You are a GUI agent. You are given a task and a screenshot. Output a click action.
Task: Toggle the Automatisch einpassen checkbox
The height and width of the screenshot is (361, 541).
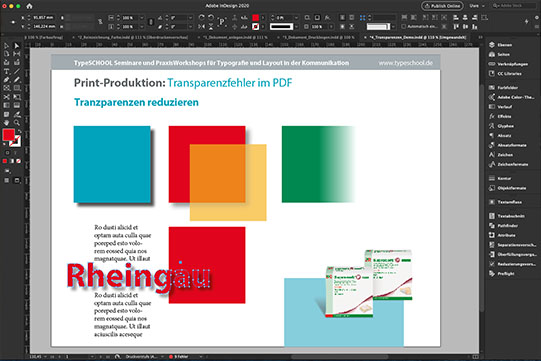coord(404,27)
